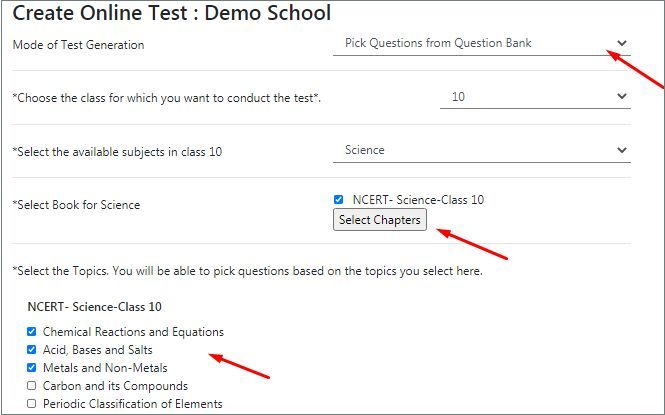Uncheck Acid, Bases and Salts topic
The height and width of the screenshot is (415, 665).
pos(31,350)
